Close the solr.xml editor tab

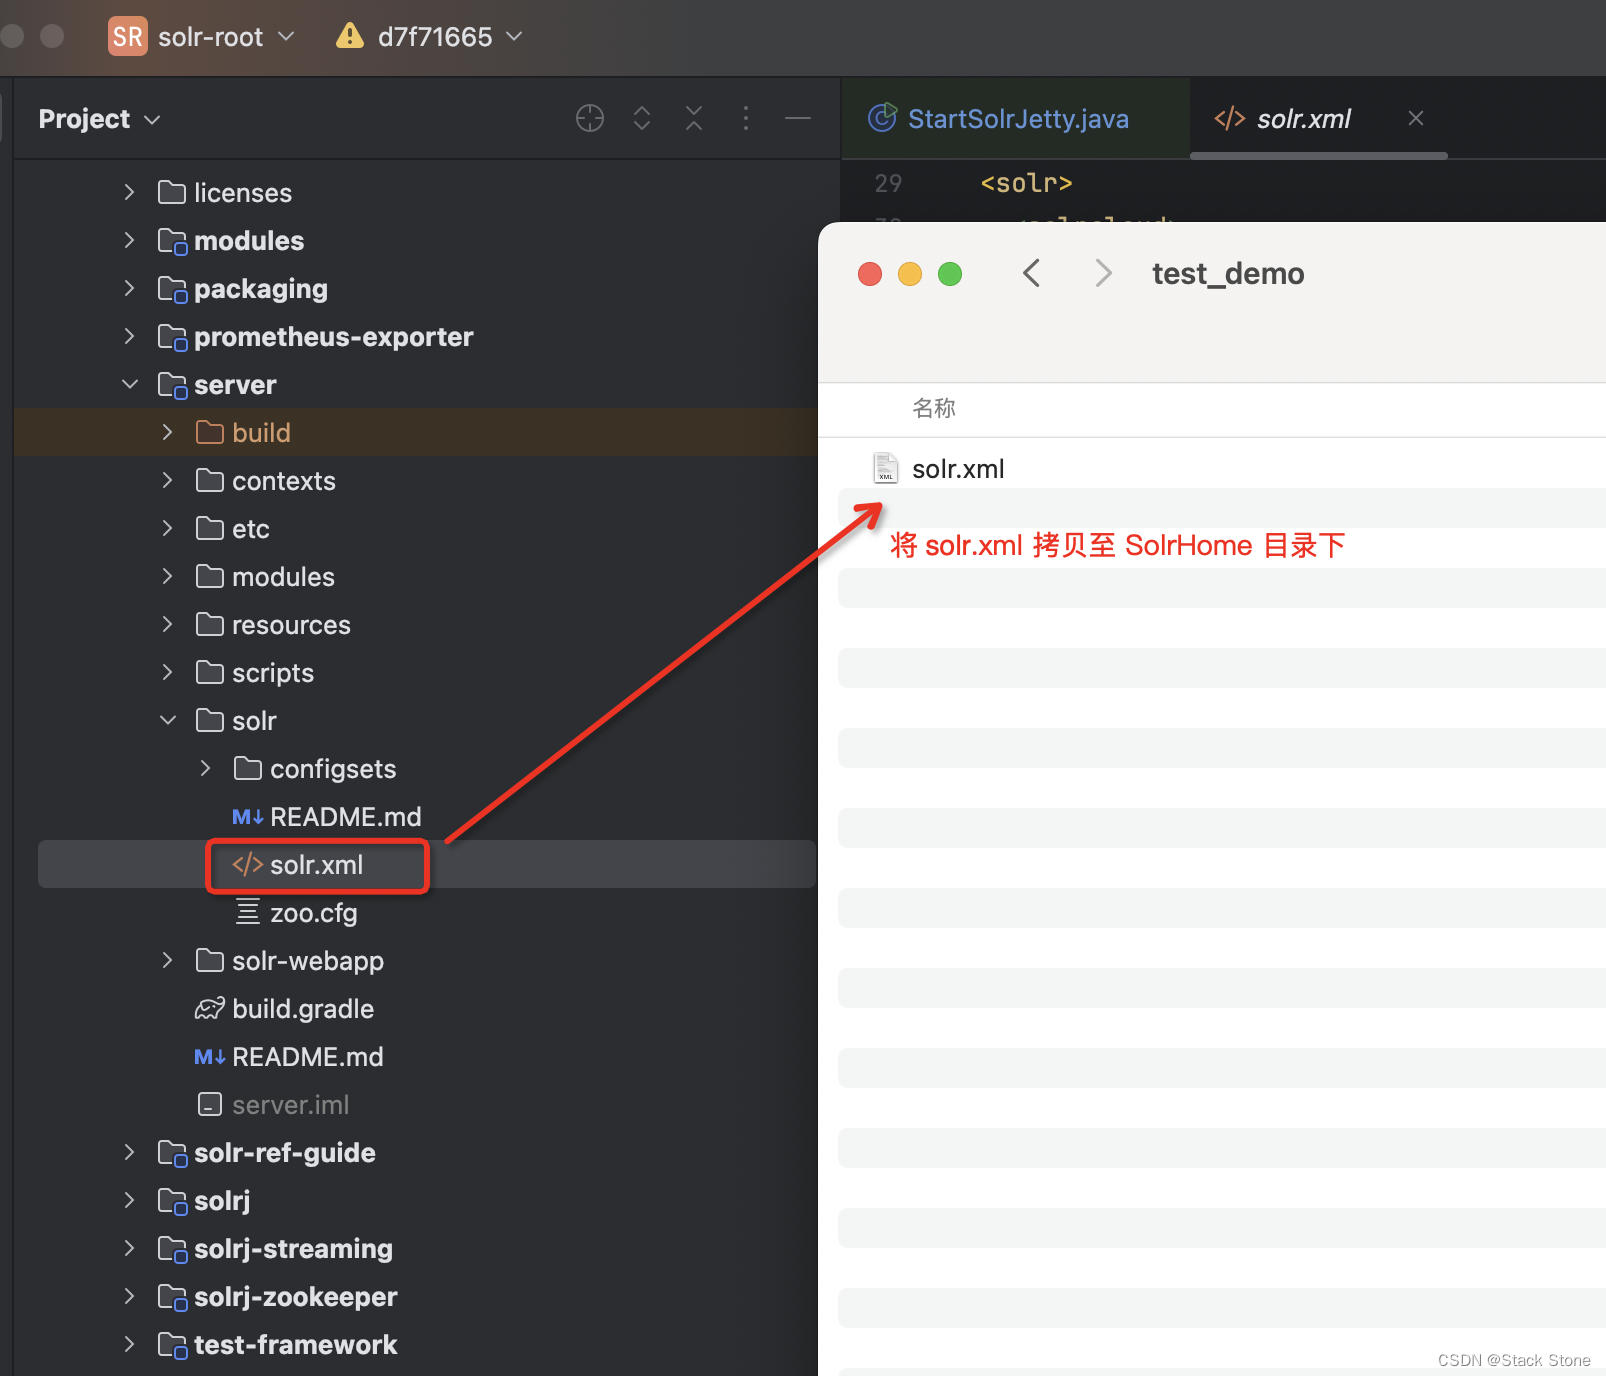pyautogui.click(x=1416, y=118)
